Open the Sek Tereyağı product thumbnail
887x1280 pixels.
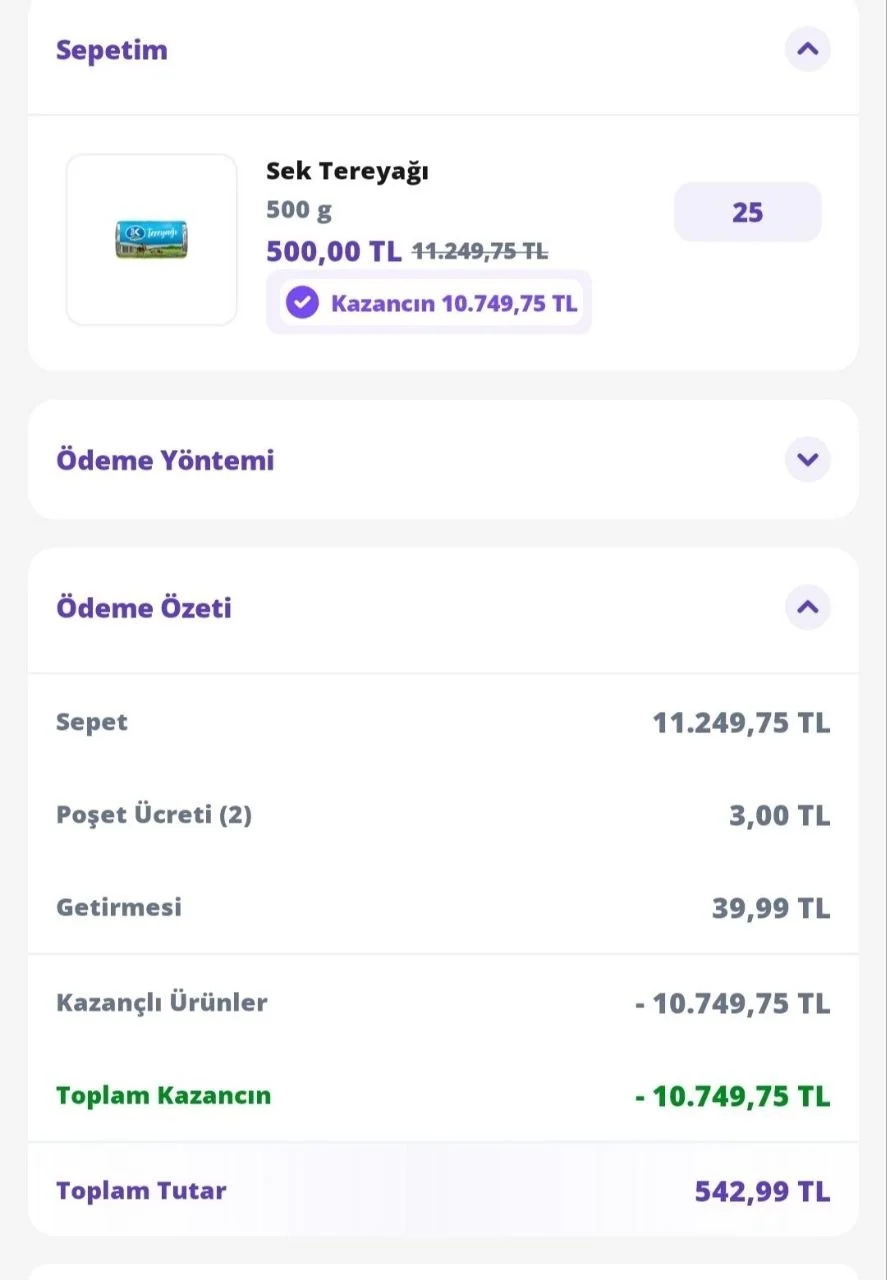point(152,240)
